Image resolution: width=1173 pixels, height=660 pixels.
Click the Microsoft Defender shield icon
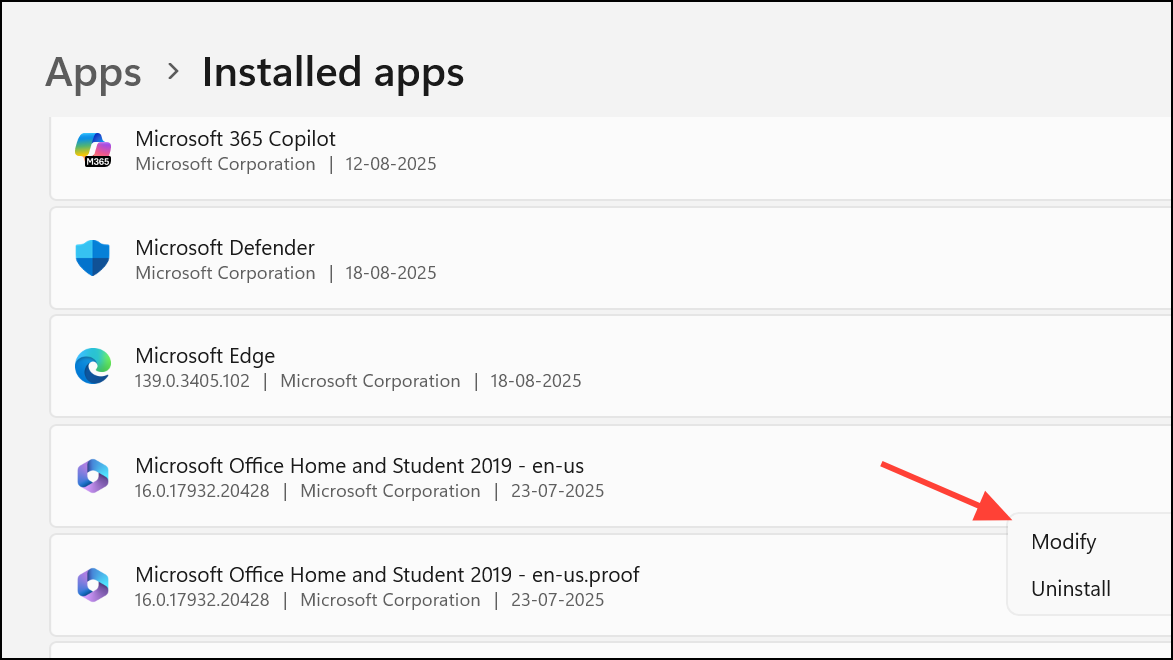coord(93,258)
